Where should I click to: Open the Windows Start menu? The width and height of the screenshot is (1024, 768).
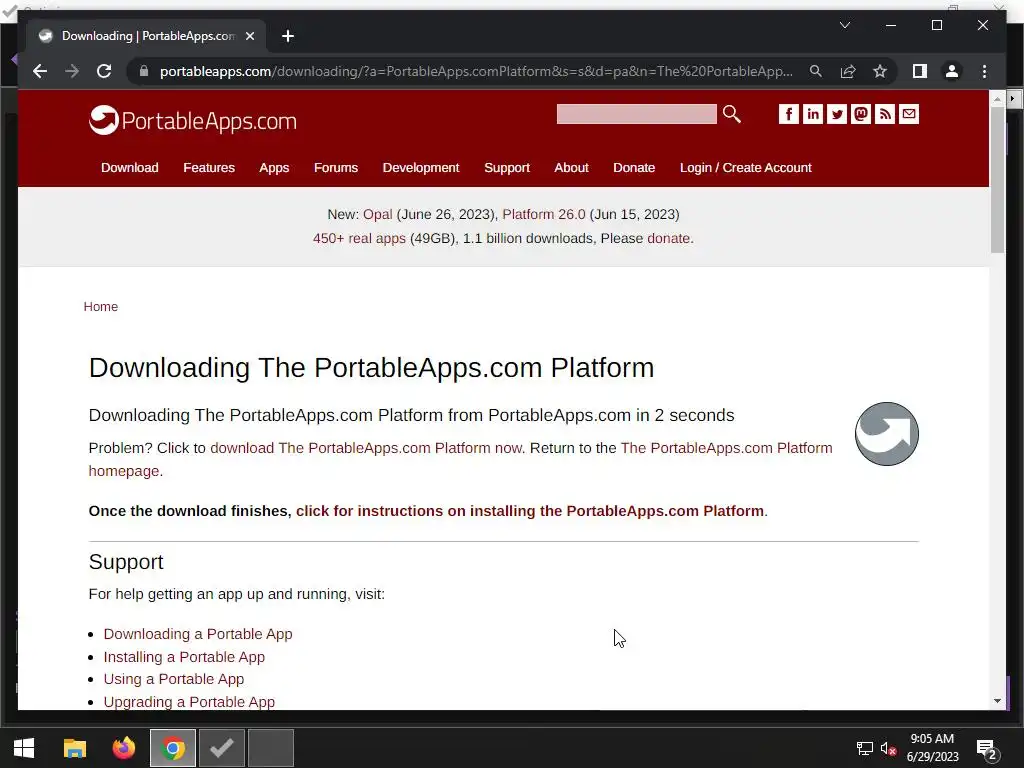point(24,748)
